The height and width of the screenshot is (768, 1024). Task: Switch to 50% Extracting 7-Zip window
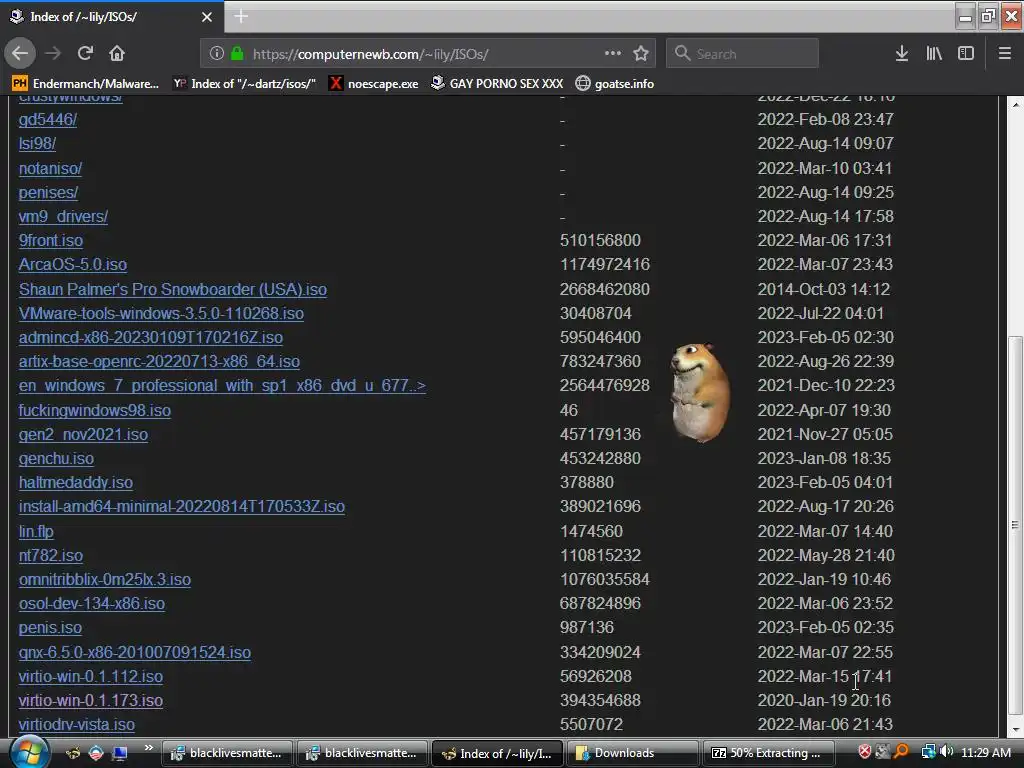(768, 753)
